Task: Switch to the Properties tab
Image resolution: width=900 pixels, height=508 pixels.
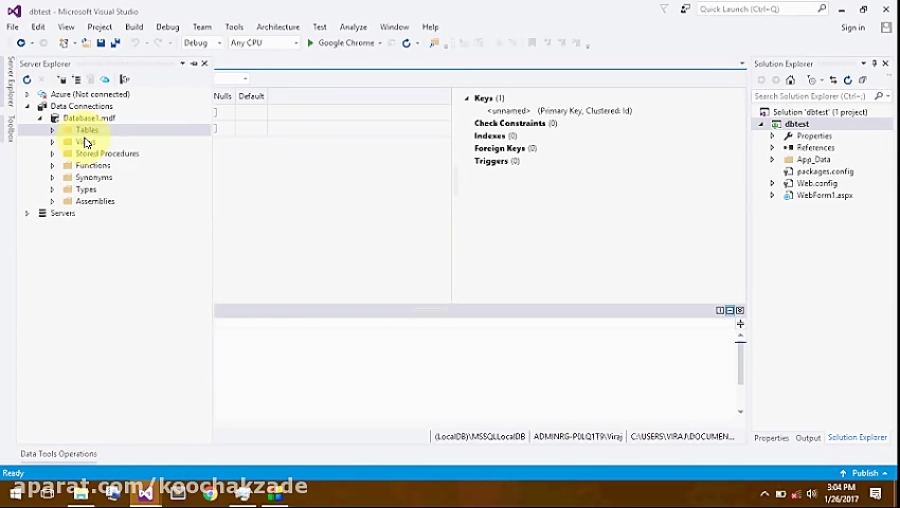Action: point(771,438)
